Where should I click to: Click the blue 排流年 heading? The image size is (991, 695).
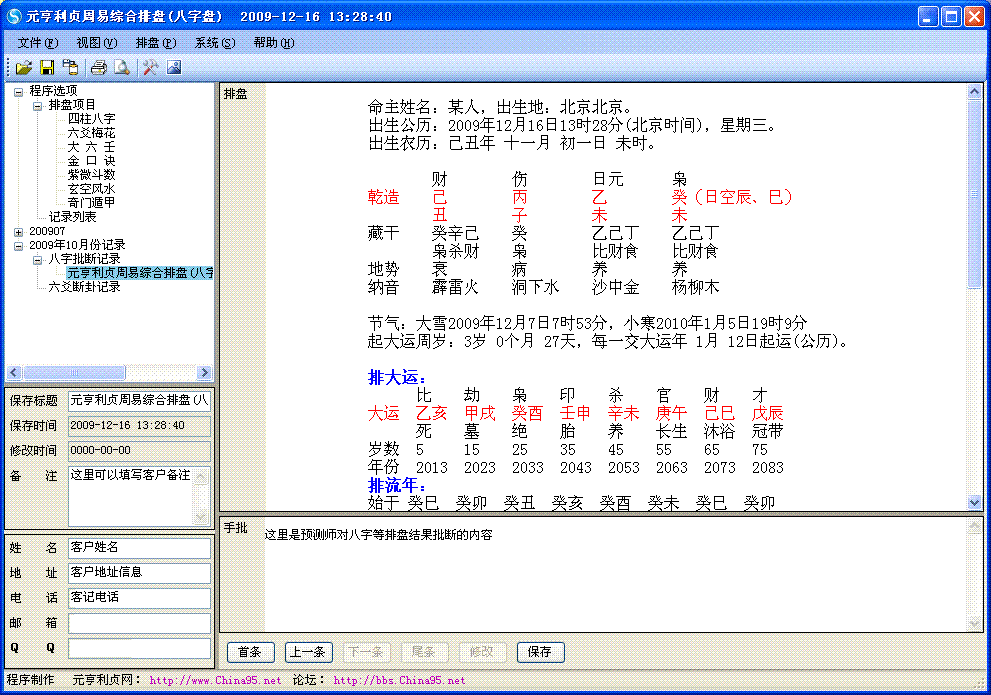pos(397,485)
